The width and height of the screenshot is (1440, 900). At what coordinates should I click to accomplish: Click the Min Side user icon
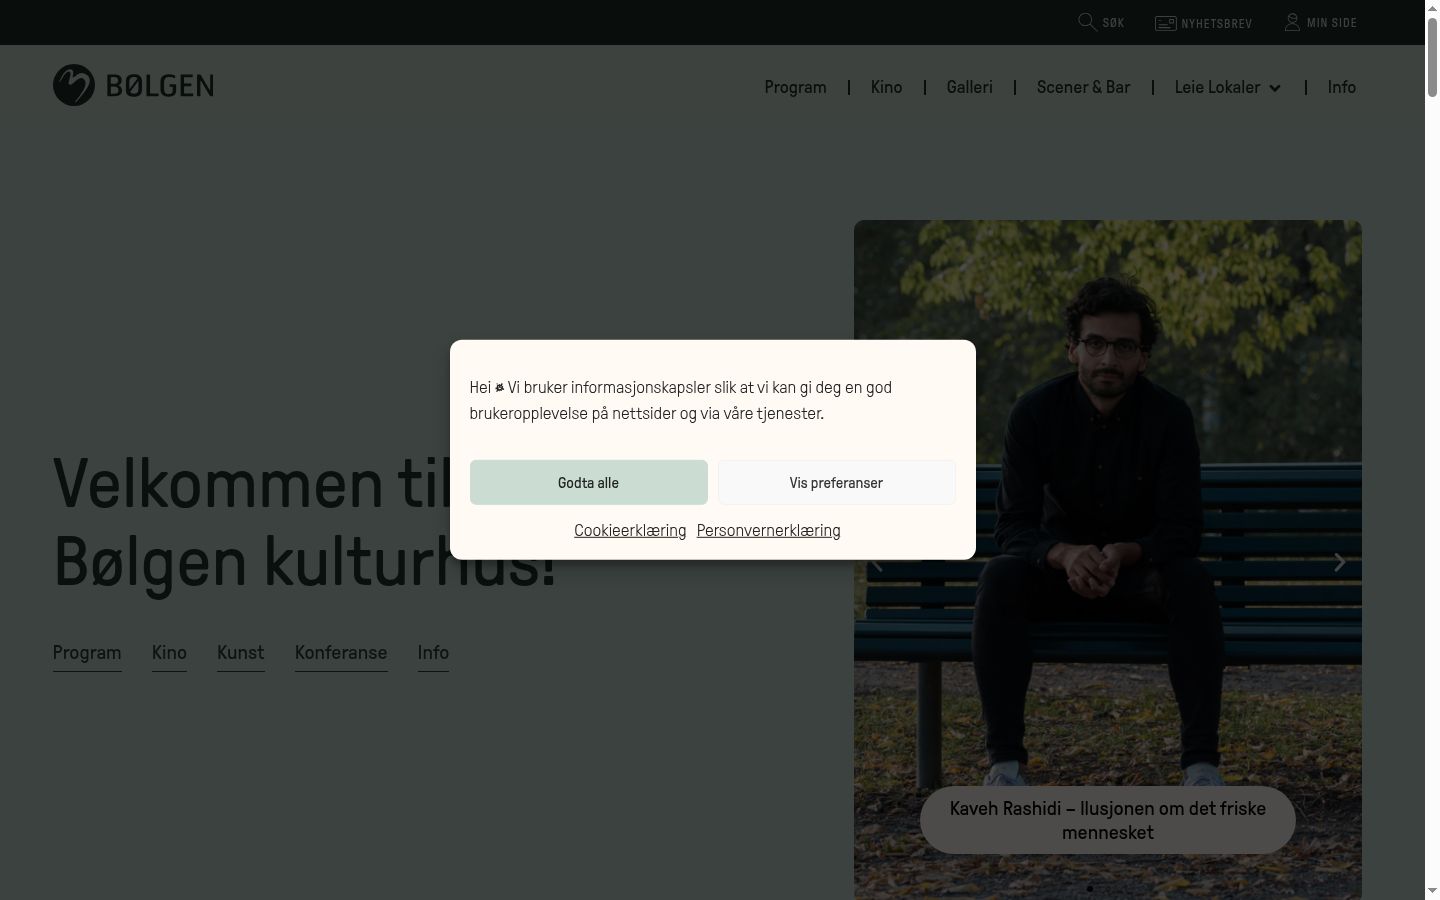click(1292, 22)
